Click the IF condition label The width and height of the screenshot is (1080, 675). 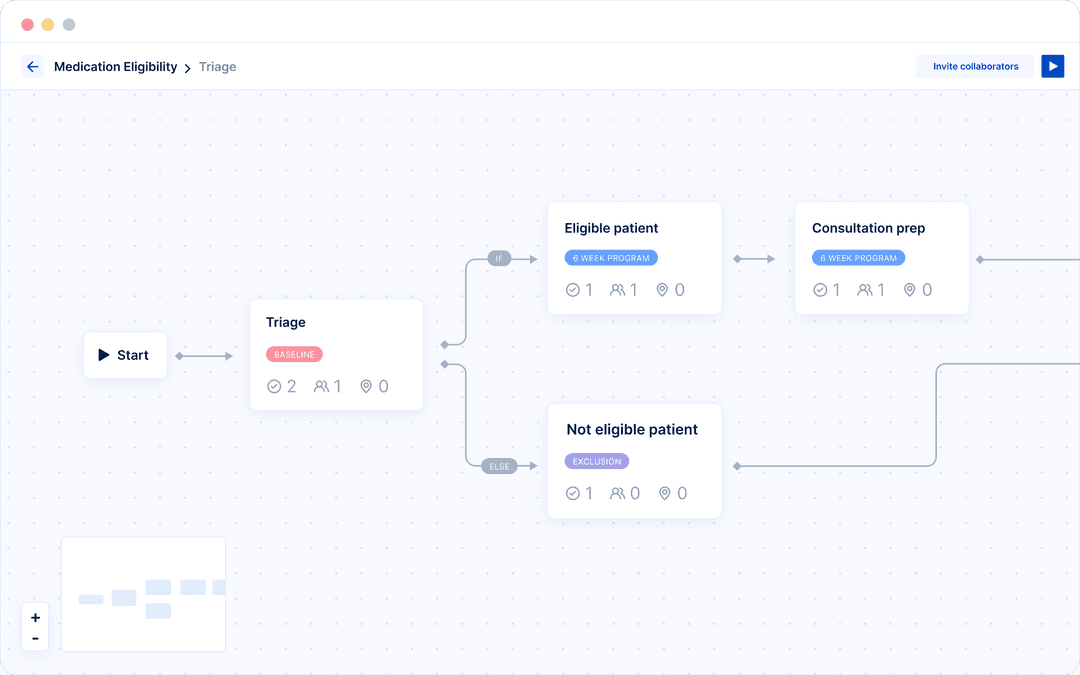point(499,258)
